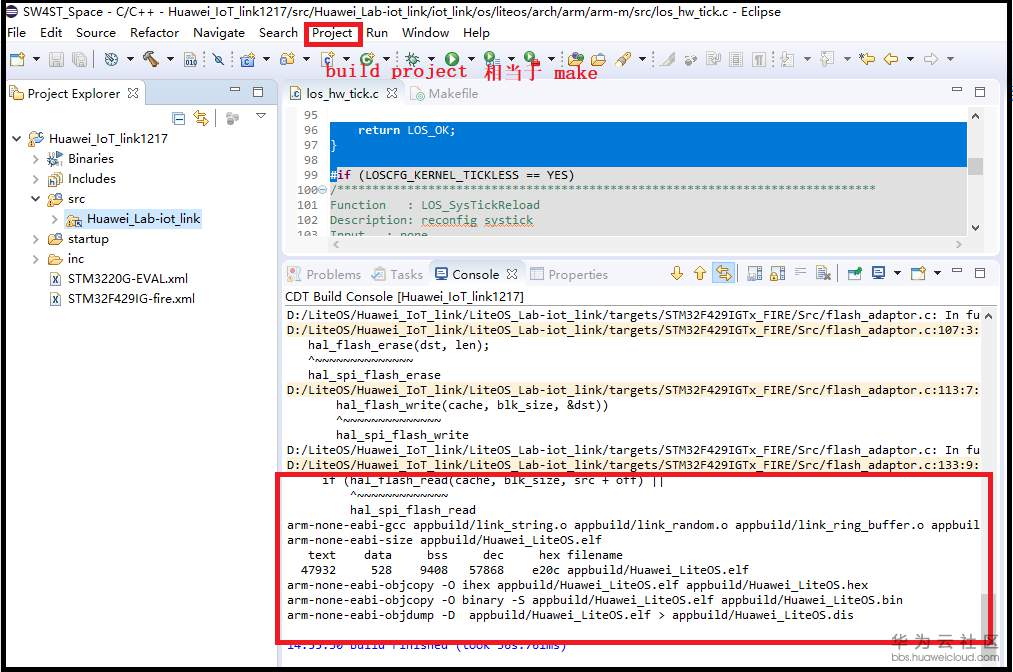Expand the Huawei_Lab-iot_link folder arrow
The height and width of the screenshot is (672, 1013).
click(x=55, y=219)
